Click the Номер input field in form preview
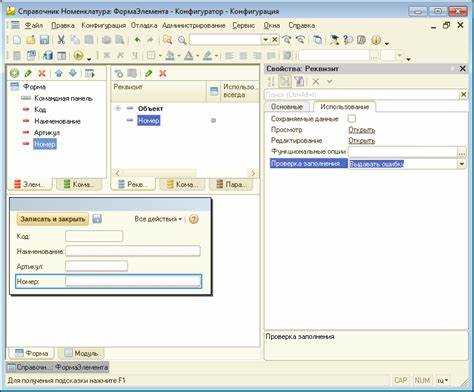Viewport: 474px width, 392px height. pos(133,281)
